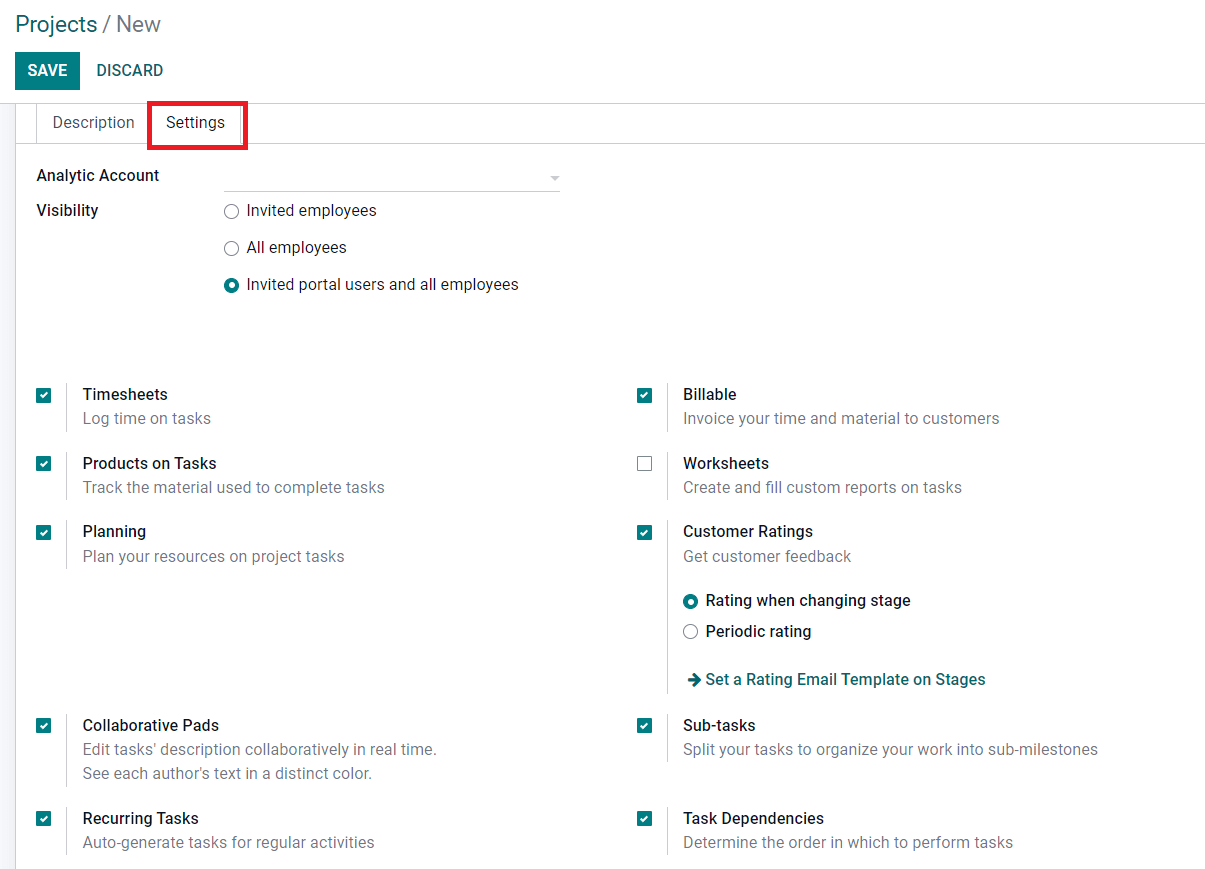The width and height of the screenshot is (1205, 869).
Task: Disable the Sub-tasks checkbox
Action: pos(644,726)
